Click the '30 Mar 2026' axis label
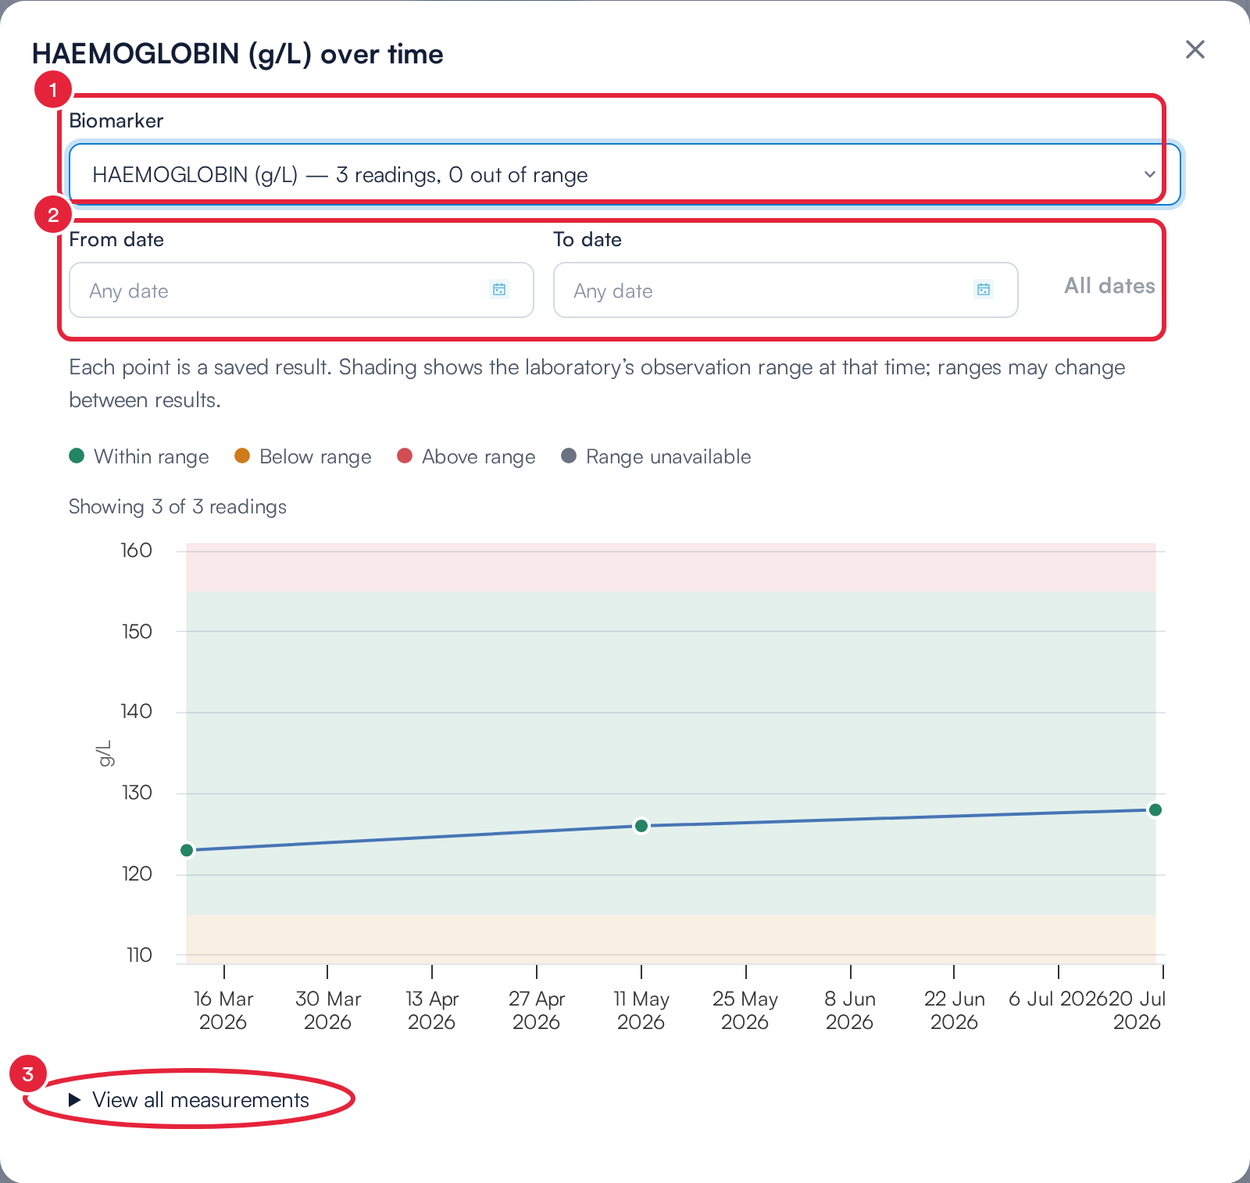The width and height of the screenshot is (1250, 1183). pyautogui.click(x=328, y=1010)
